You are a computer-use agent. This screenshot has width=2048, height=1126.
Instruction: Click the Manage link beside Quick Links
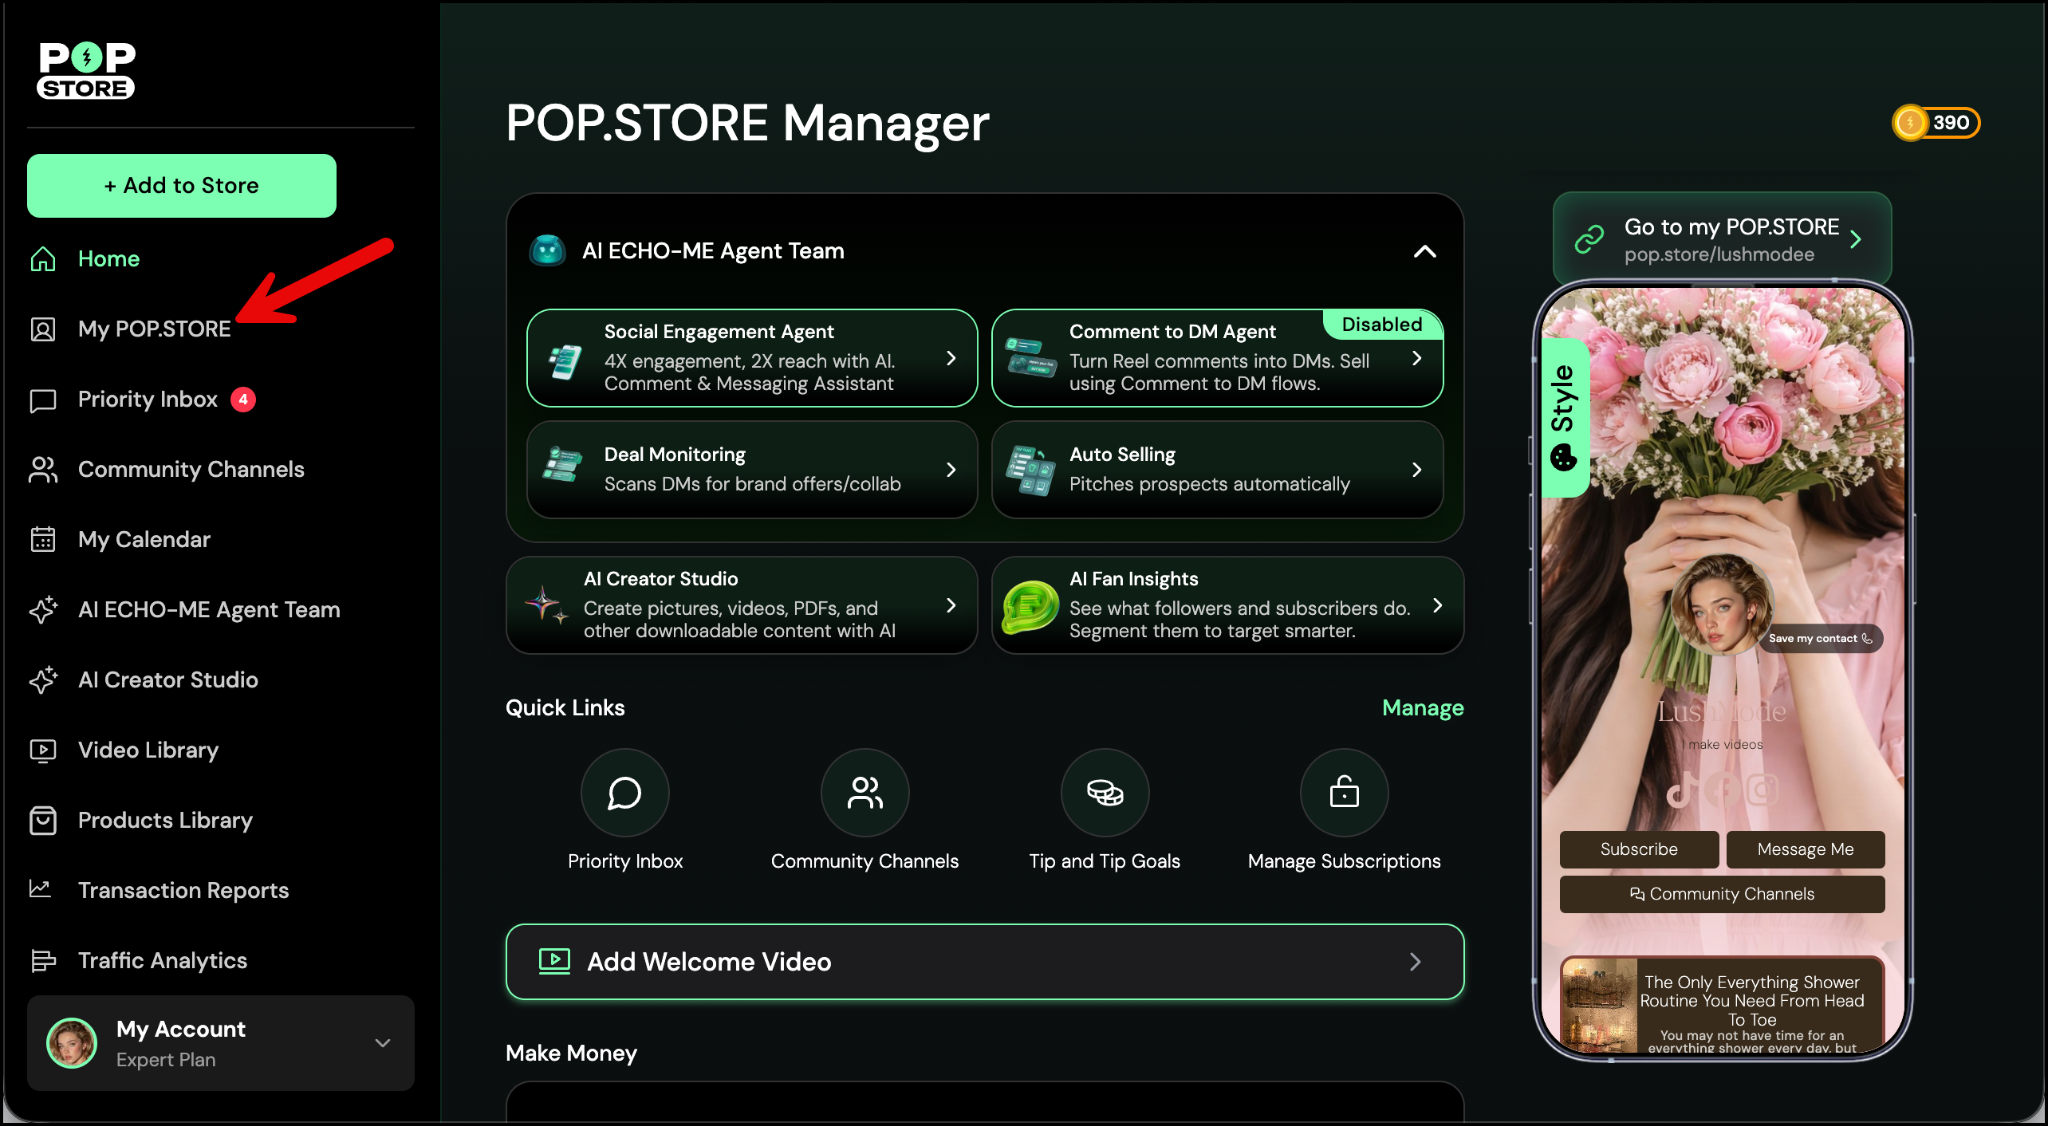pyautogui.click(x=1422, y=708)
